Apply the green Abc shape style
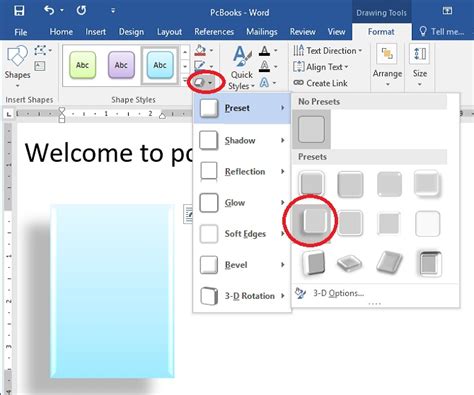The image size is (474, 395). pyautogui.click(x=83, y=65)
